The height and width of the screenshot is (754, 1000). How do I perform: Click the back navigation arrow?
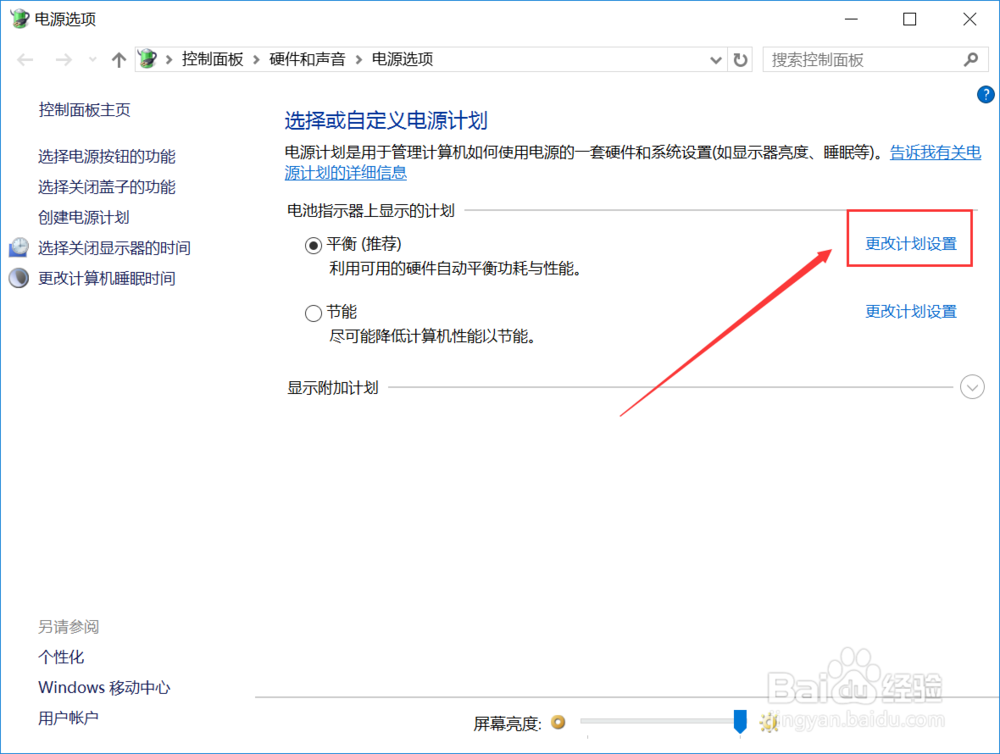pos(25,60)
